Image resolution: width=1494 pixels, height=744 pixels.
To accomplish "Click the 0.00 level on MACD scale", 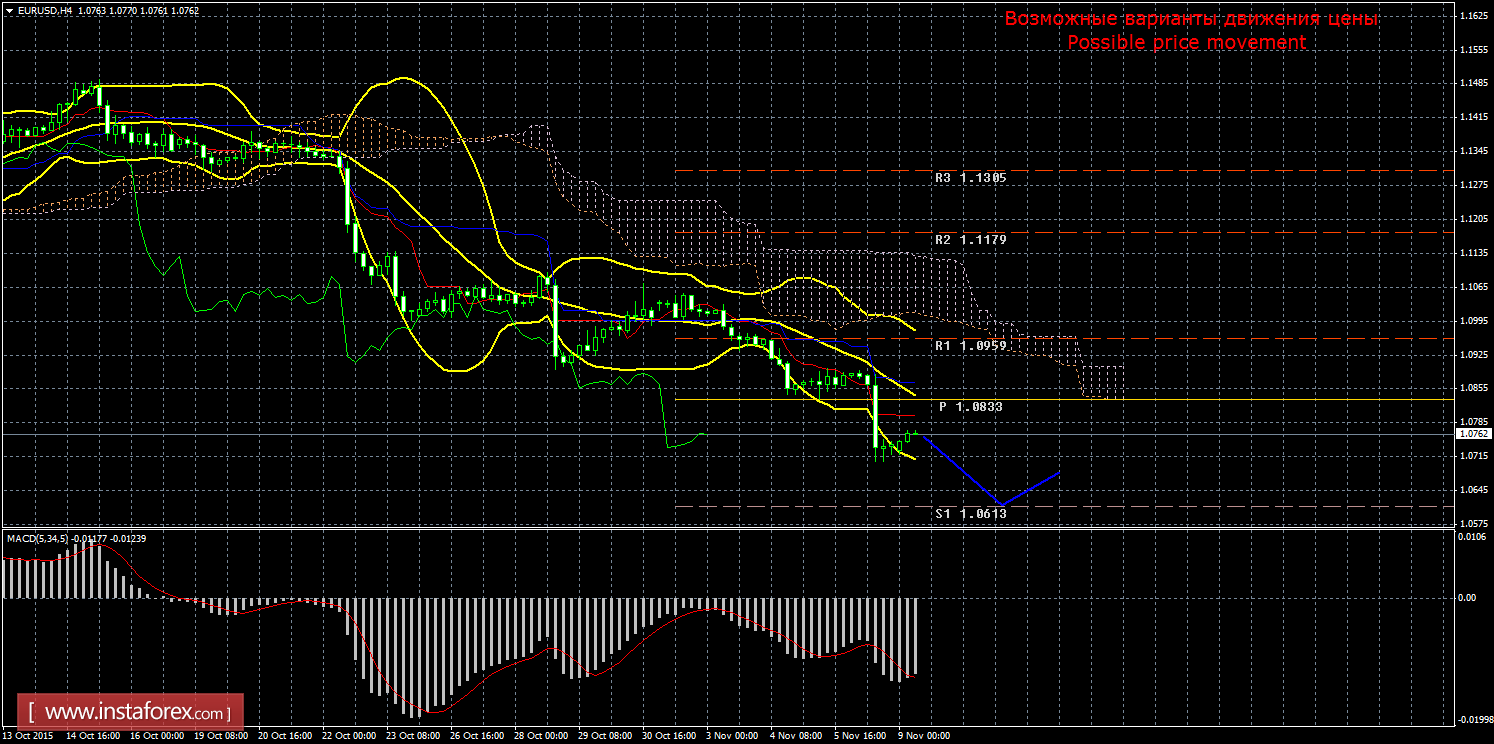I will click(x=1468, y=598).
